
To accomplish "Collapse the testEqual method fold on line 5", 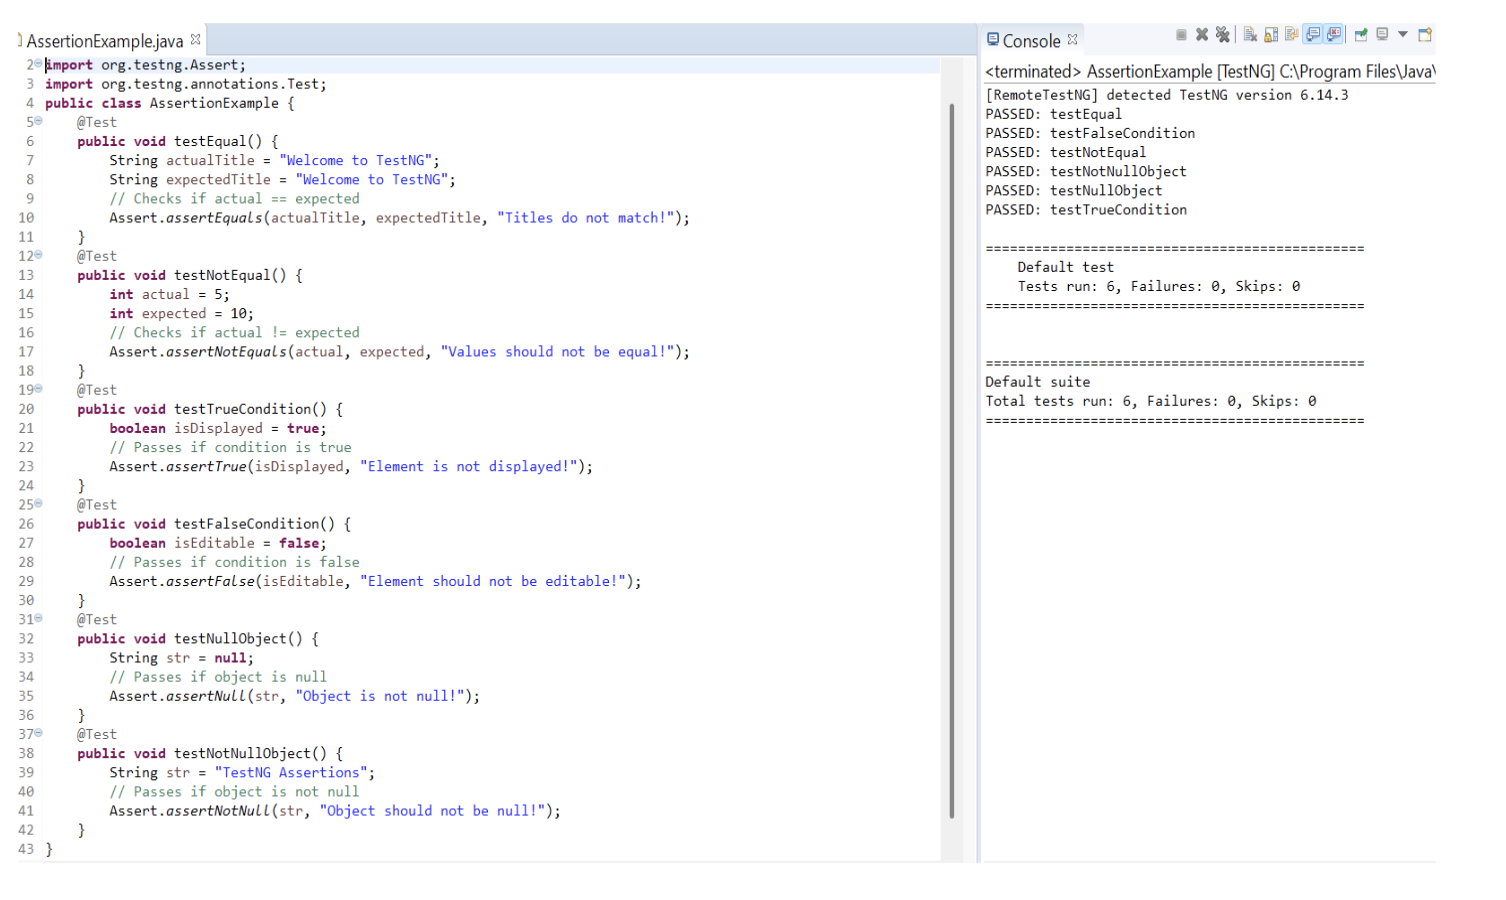I will pyautogui.click(x=38, y=121).
